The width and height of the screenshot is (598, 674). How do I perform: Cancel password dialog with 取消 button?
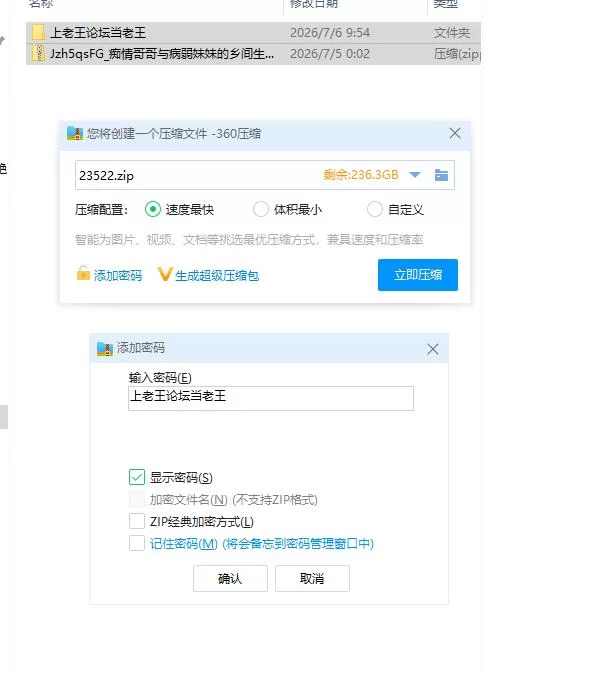pyautogui.click(x=312, y=579)
